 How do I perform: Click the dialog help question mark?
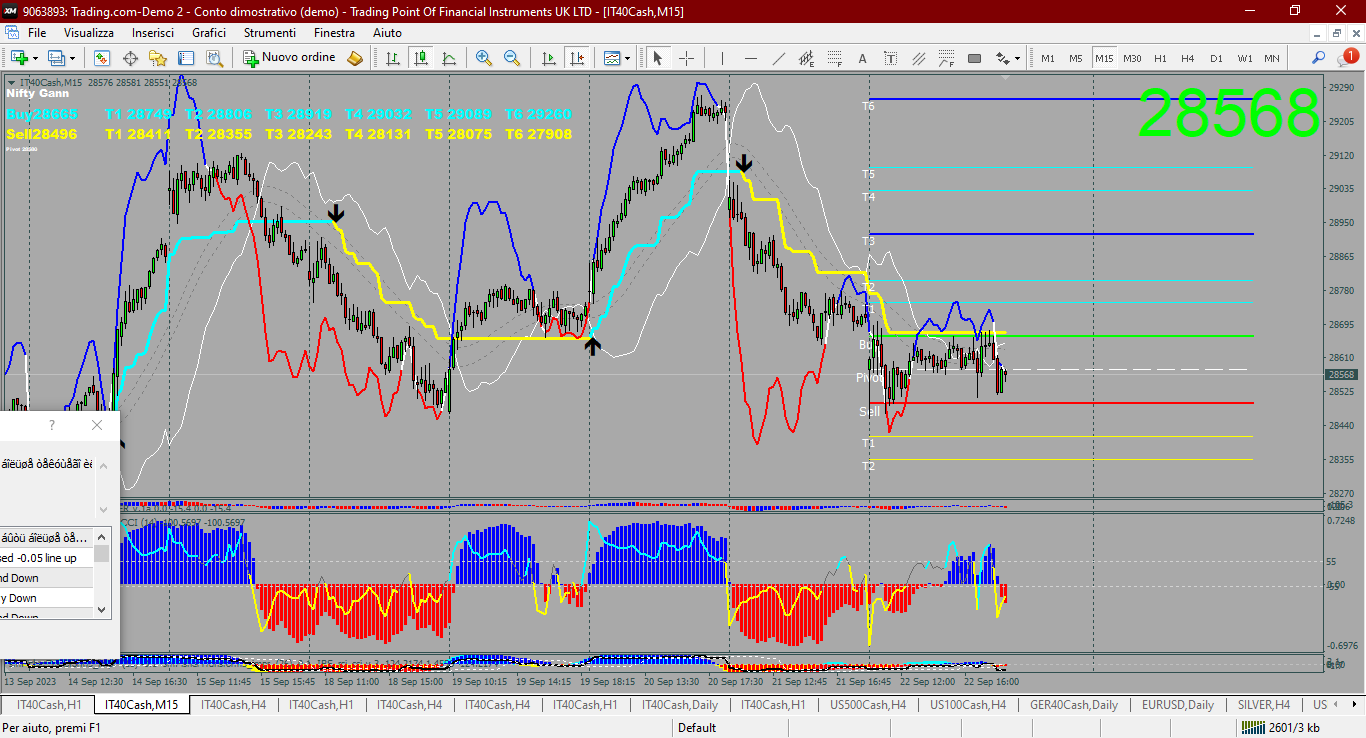click(x=52, y=425)
